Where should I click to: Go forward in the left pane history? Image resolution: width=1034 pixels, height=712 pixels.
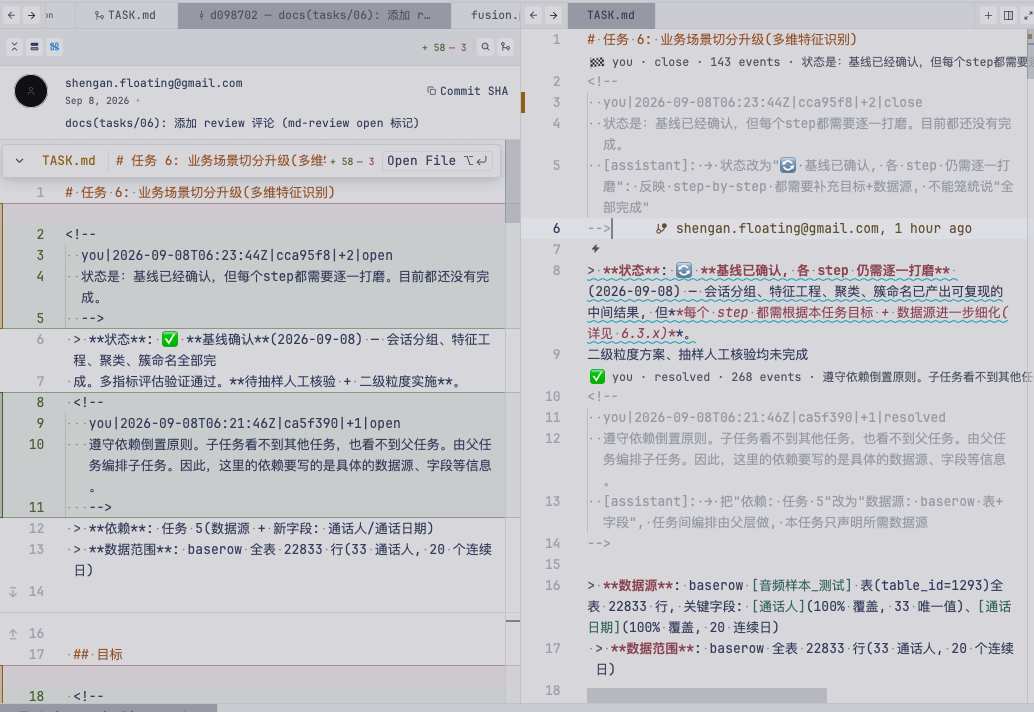[x=31, y=15]
